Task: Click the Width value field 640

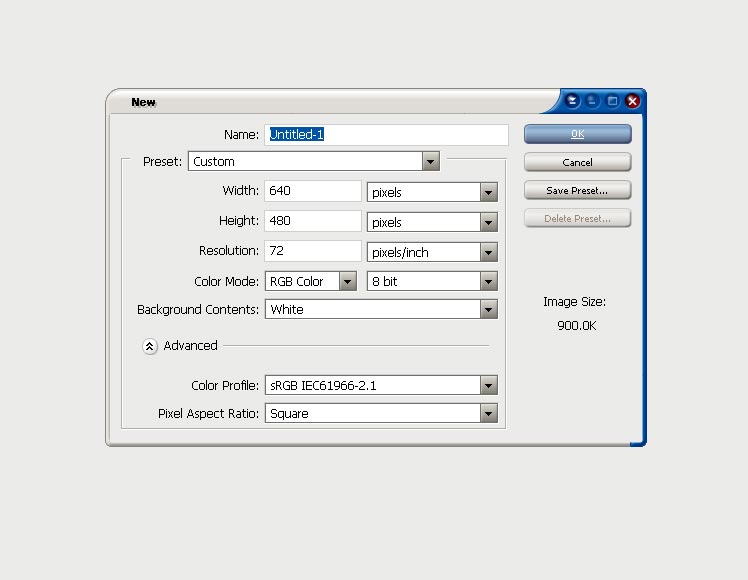Action: coord(313,191)
